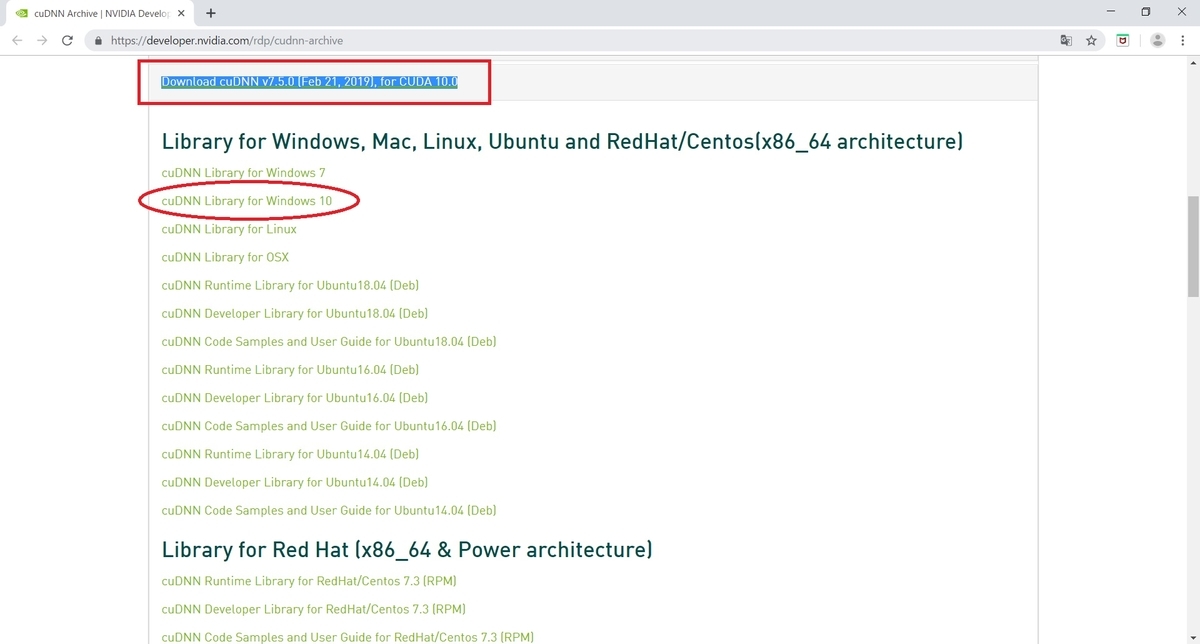Close the cuDNN Archive tab
Viewport: 1200px width, 644px height.
(181, 13)
